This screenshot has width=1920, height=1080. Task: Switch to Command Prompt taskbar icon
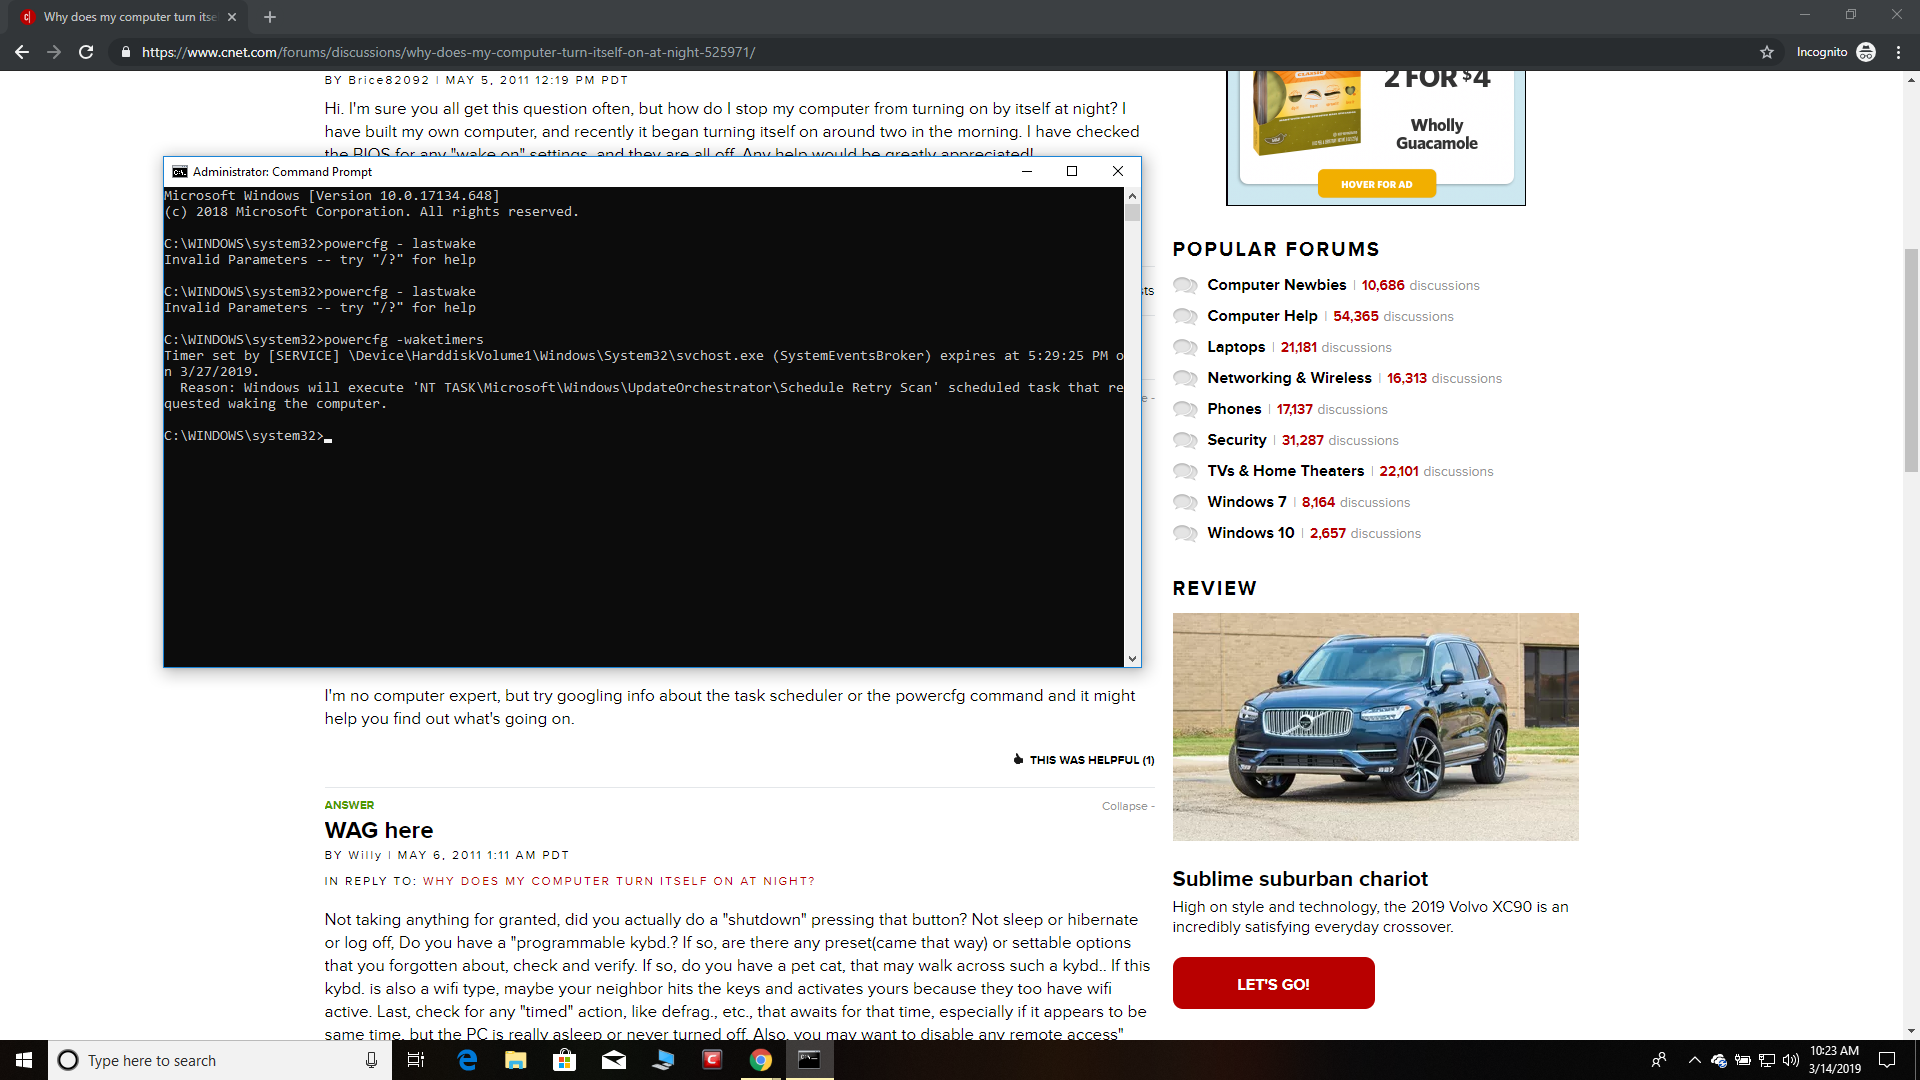pos(810,1060)
